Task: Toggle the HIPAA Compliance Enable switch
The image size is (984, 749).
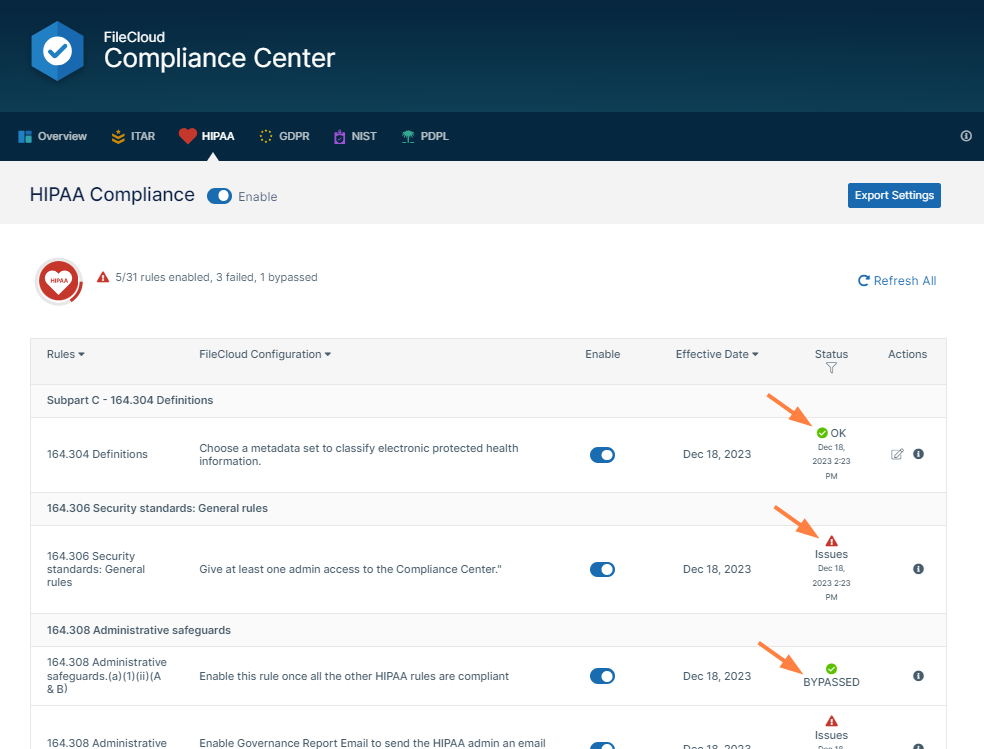Action: pyautogui.click(x=219, y=196)
